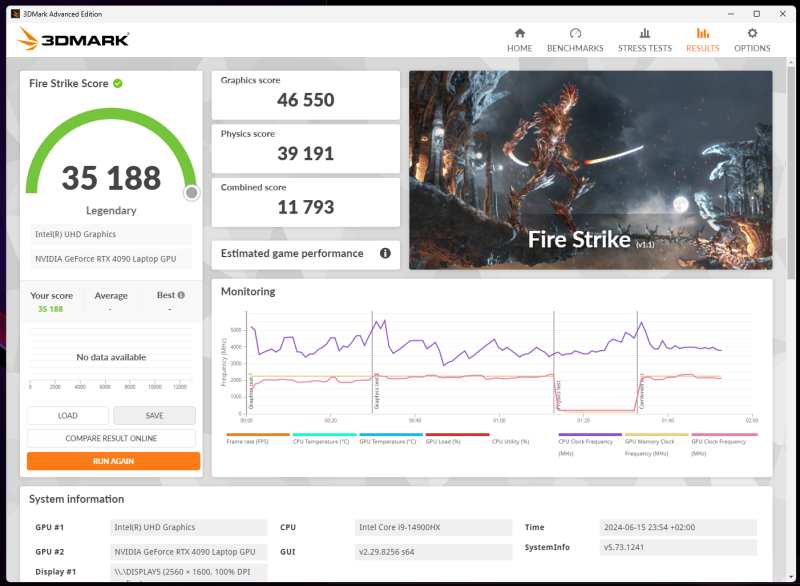
Task: Click the GPU #2 NVIDIA GeForce RTX 4090 field
Action: (188, 552)
